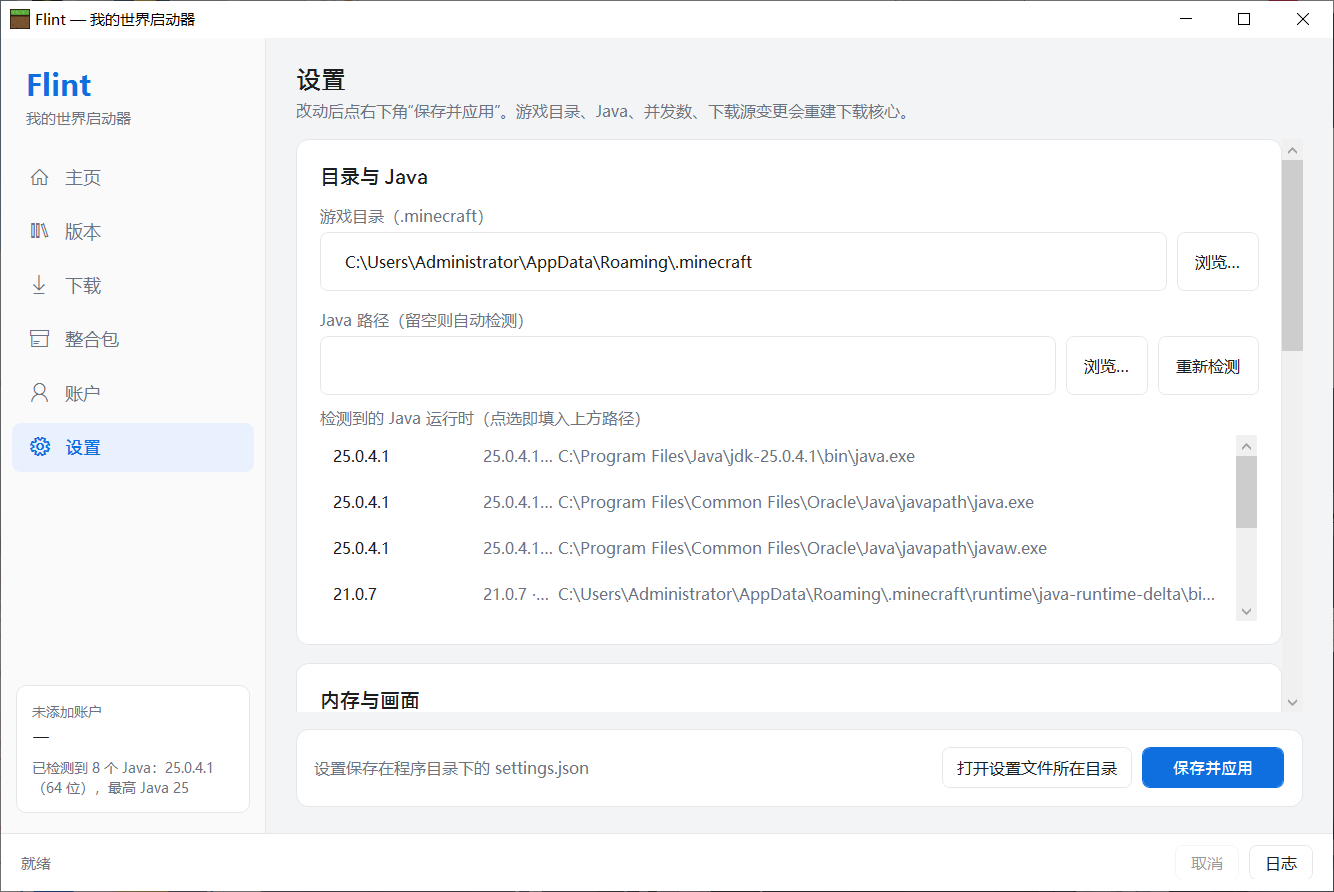Click the 内存与画面 section heading

(370, 701)
